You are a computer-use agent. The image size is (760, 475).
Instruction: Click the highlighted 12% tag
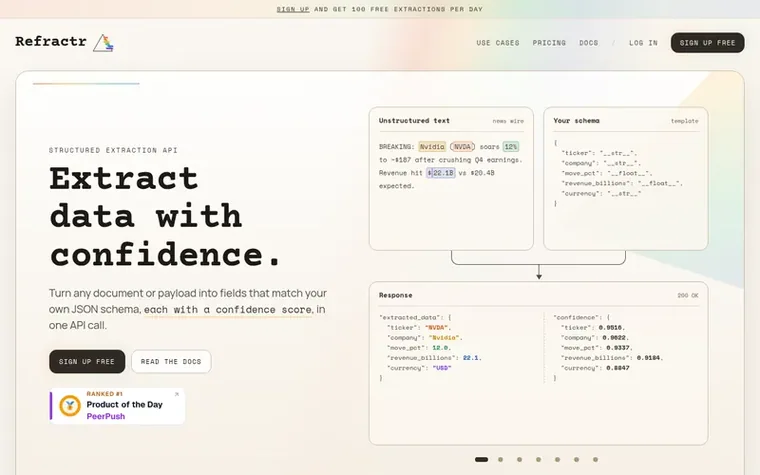coord(511,146)
